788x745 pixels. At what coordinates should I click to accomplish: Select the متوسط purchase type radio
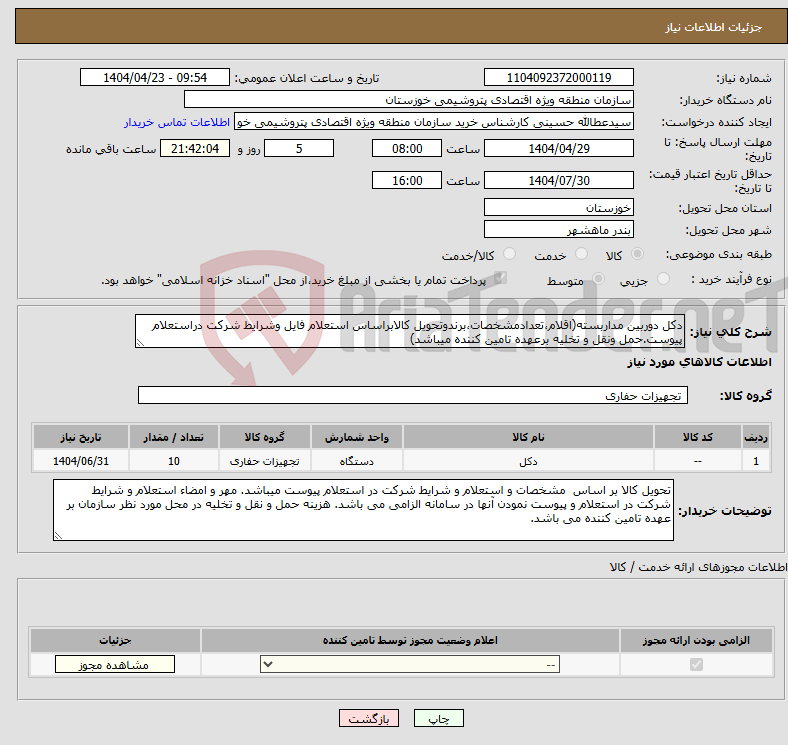[x=598, y=278]
